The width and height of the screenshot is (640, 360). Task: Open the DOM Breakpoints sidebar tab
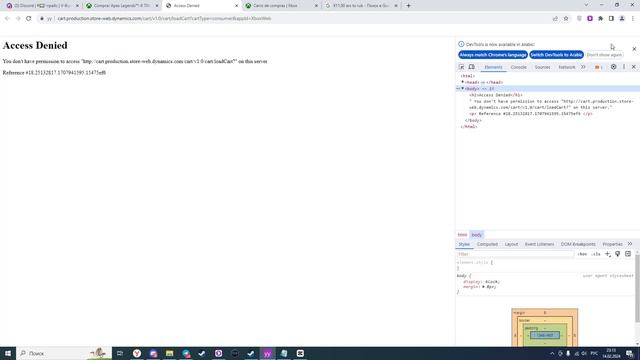pos(578,244)
